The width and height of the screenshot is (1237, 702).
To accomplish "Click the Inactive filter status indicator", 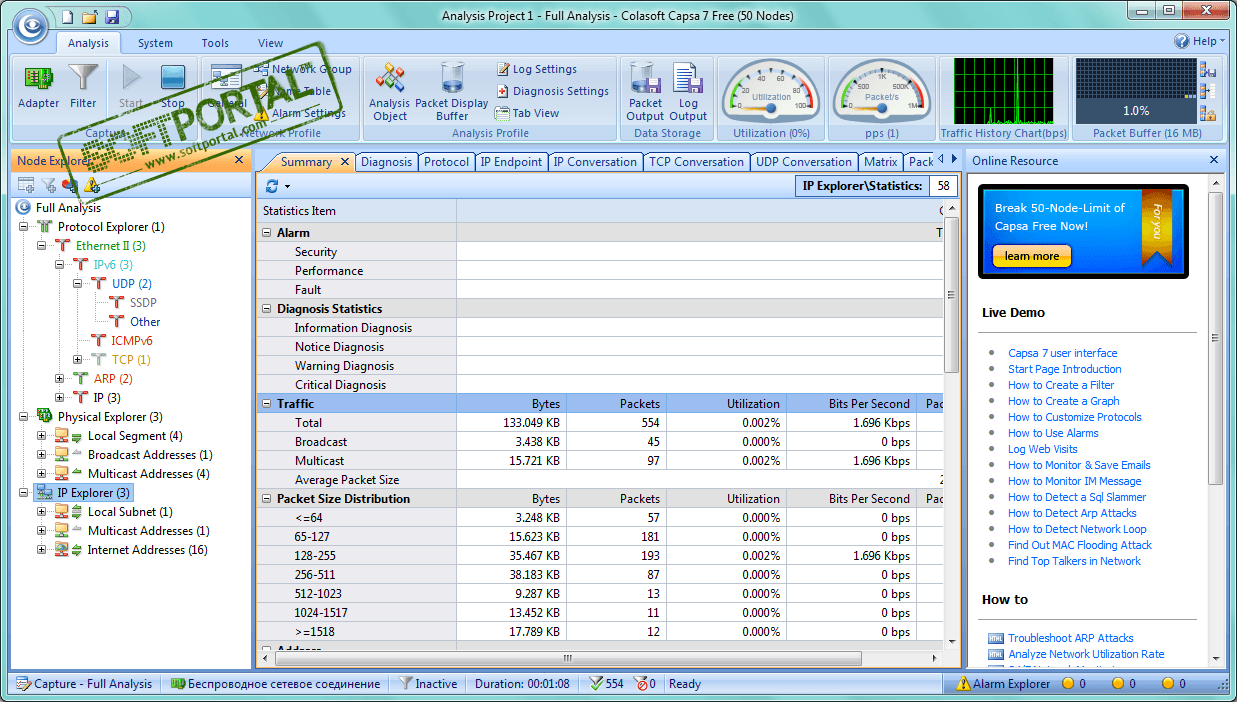I will [x=427, y=684].
